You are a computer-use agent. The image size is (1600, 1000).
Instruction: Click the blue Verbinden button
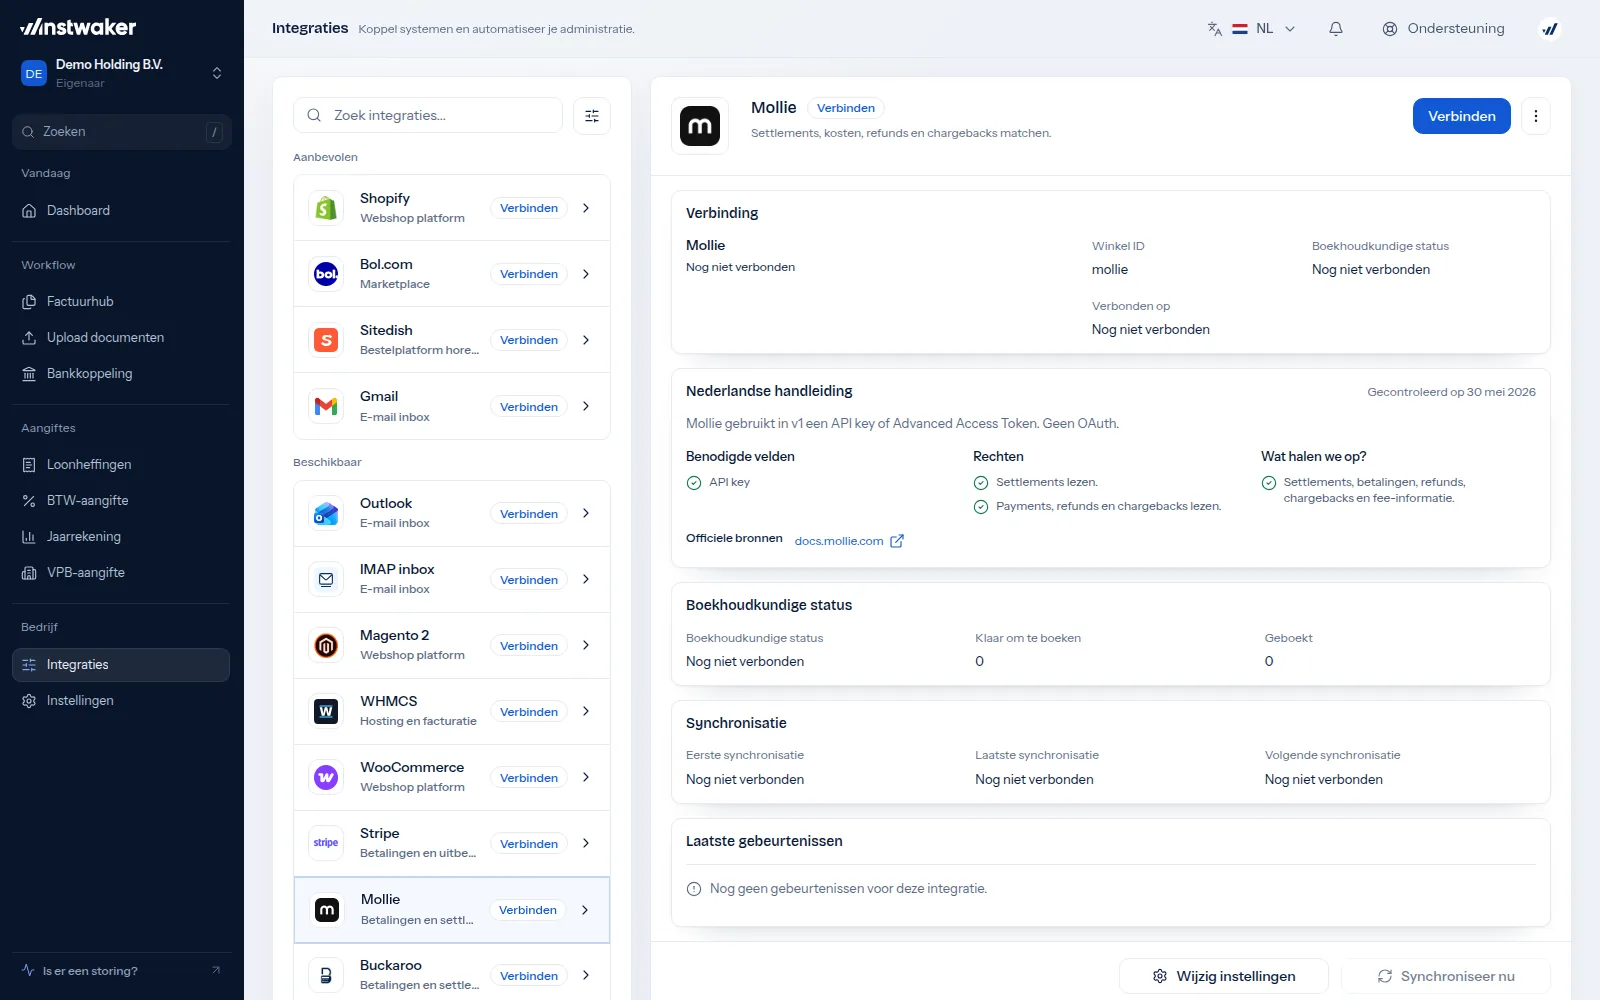click(1462, 116)
